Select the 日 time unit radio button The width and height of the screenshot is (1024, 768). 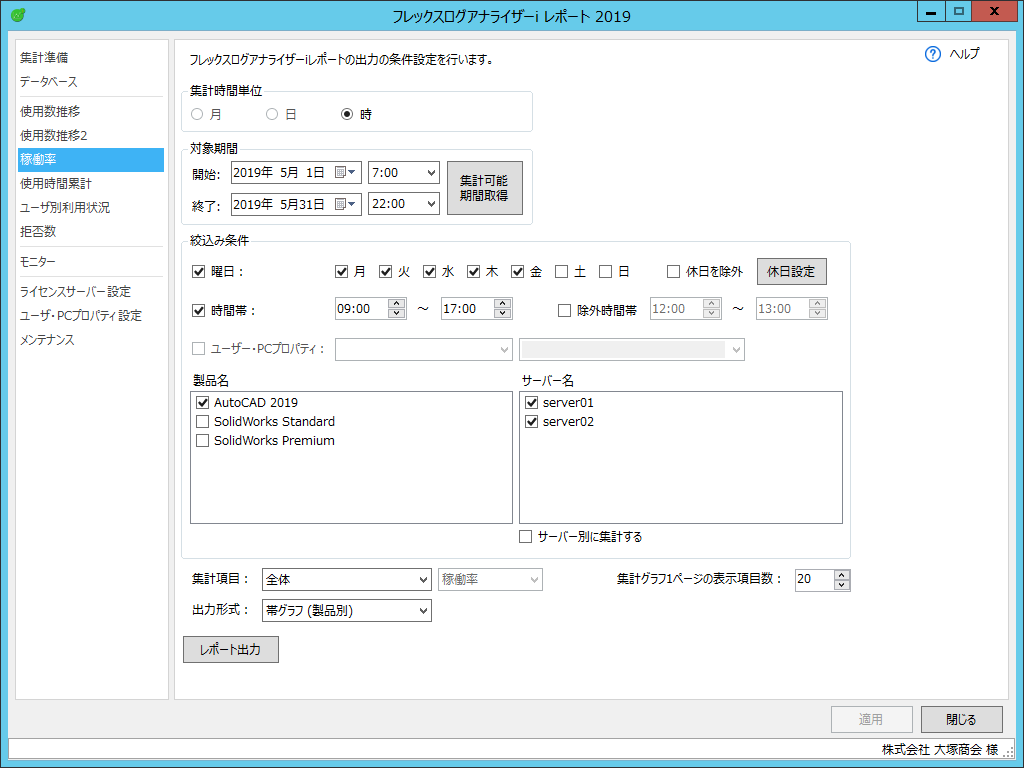(x=272, y=114)
